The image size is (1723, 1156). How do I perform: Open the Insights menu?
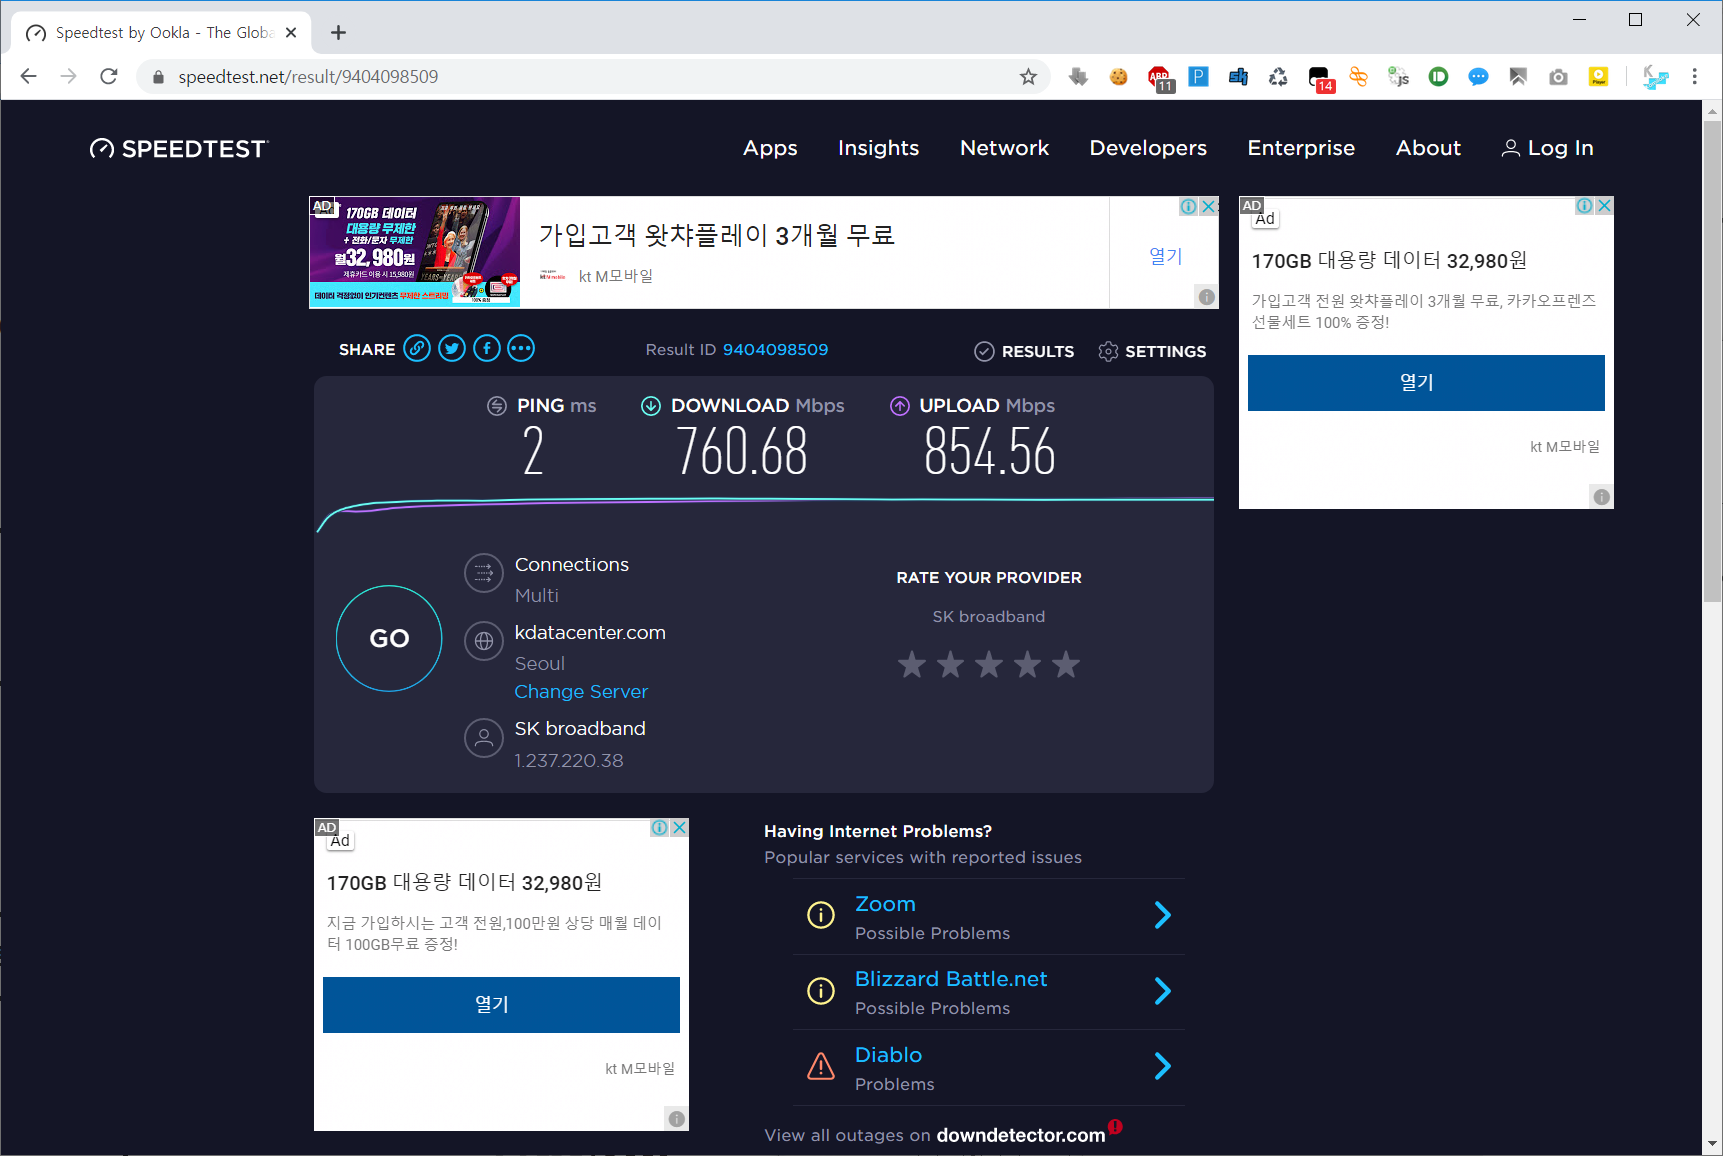pyautogui.click(x=878, y=148)
